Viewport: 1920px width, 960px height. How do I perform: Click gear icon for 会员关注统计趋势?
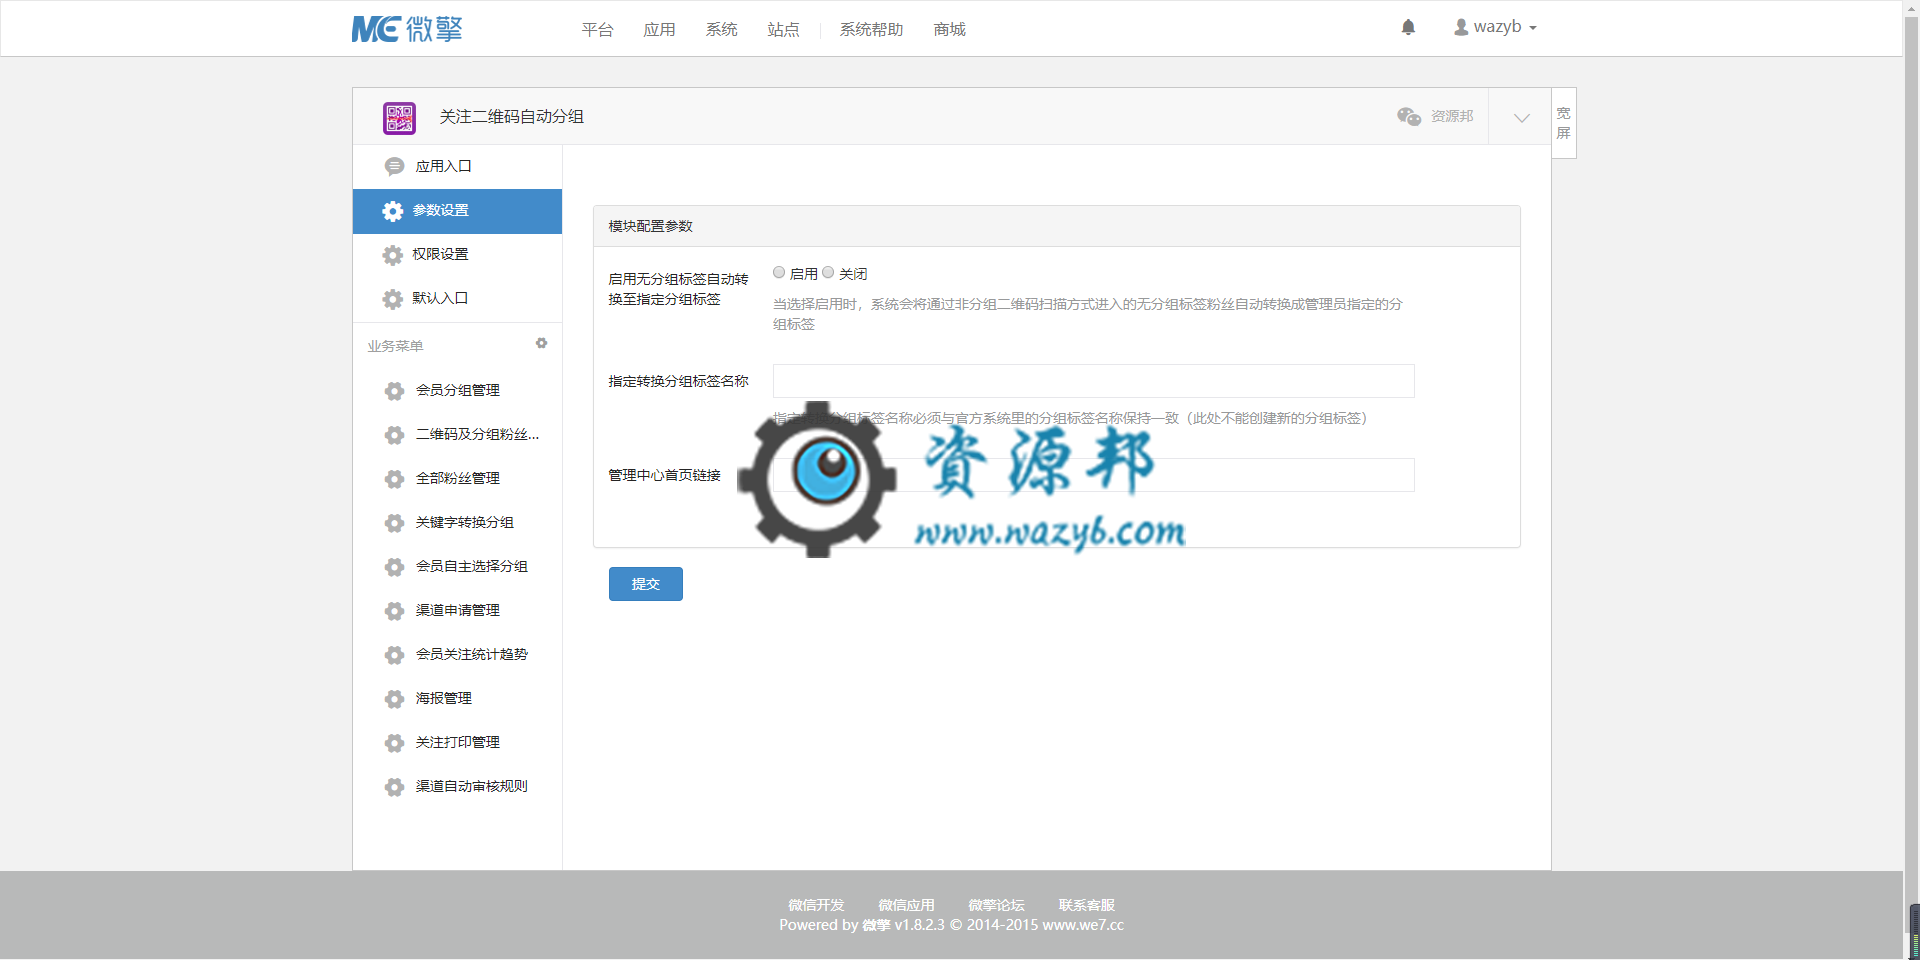[x=394, y=655]
